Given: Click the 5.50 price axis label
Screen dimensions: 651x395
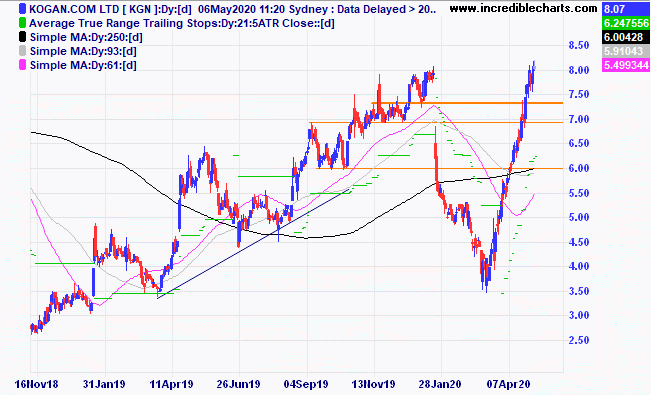Looking at the screenshot, I should [x=579, y=193].
